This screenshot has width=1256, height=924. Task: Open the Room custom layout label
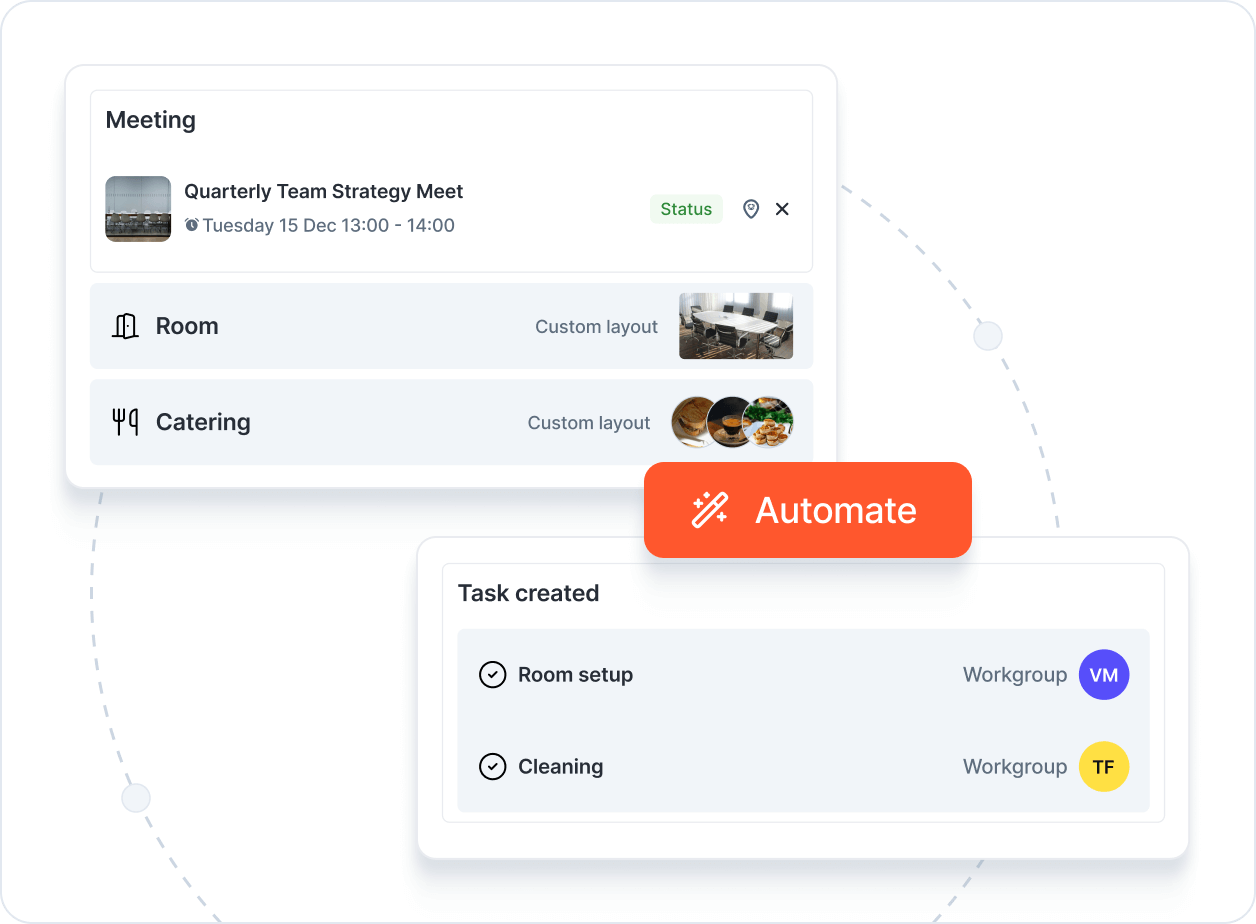click(596, 327)
